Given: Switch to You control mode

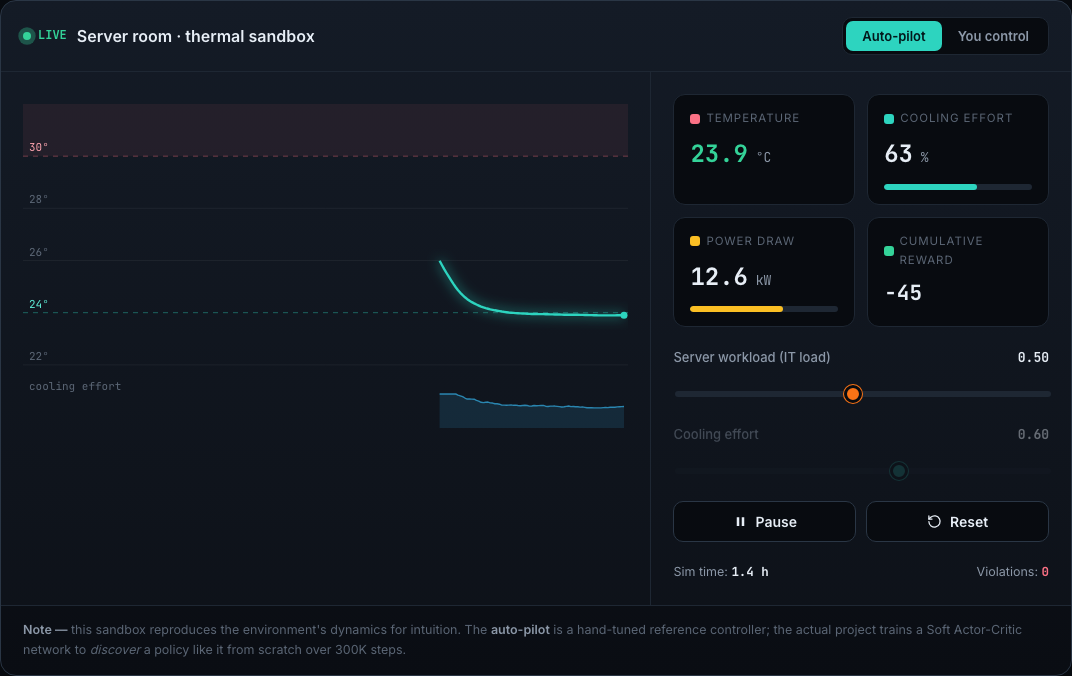Looking at the screenshot, I should click(x=993, y=36).
